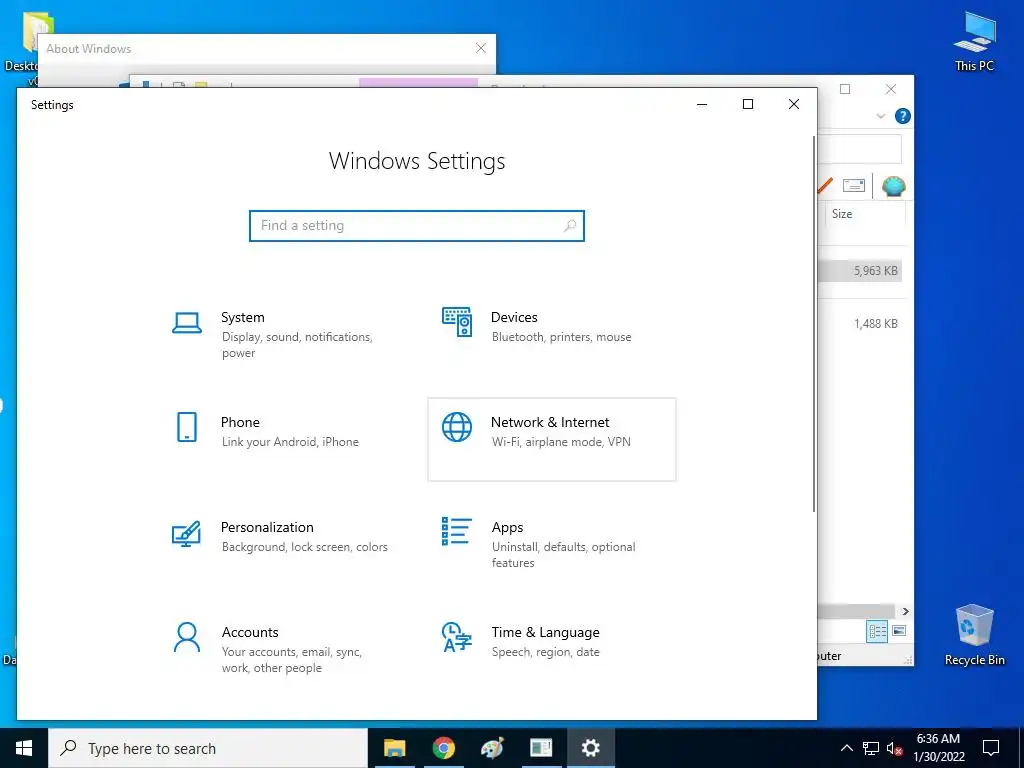Image resolution: width=1024 pixels, height=768 pixels.
Task: Open the network status tray icon
Action: pyautogui.click(x=871, y=748)
